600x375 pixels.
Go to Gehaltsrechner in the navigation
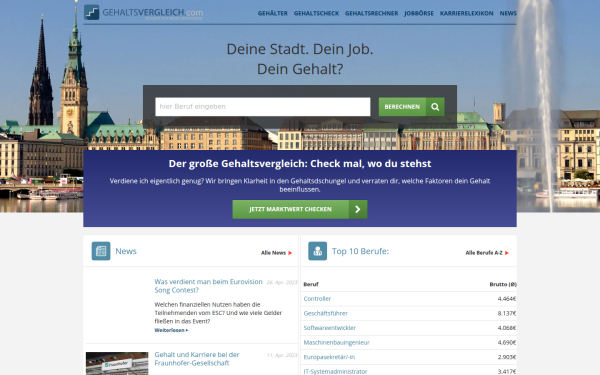pyautogui.click(x=371, y=13)
